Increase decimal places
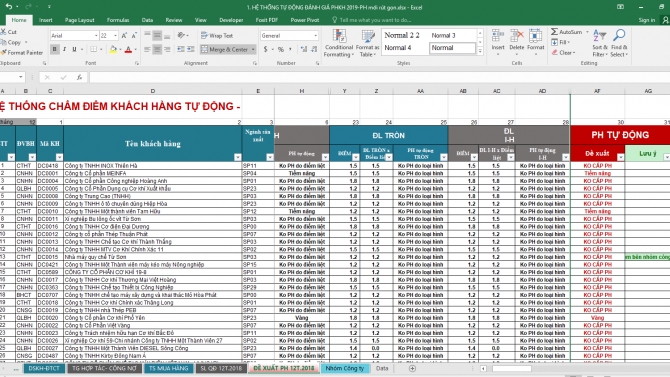The height and width of the screenshot is (377, 670). 304,49
